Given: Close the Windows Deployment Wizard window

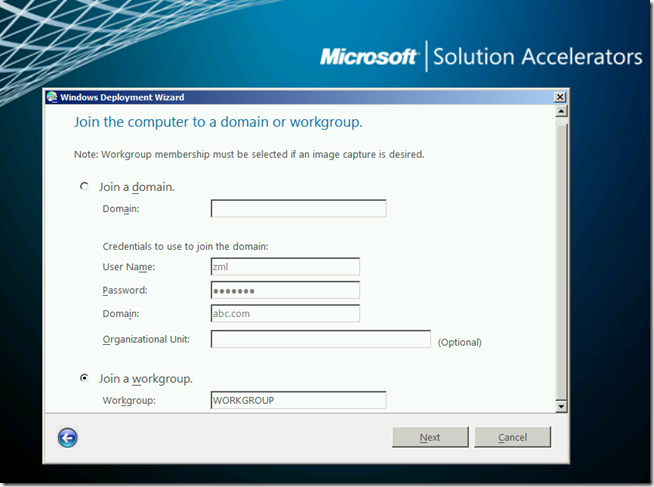Looking at the screenshot, I should click(560, 97).
